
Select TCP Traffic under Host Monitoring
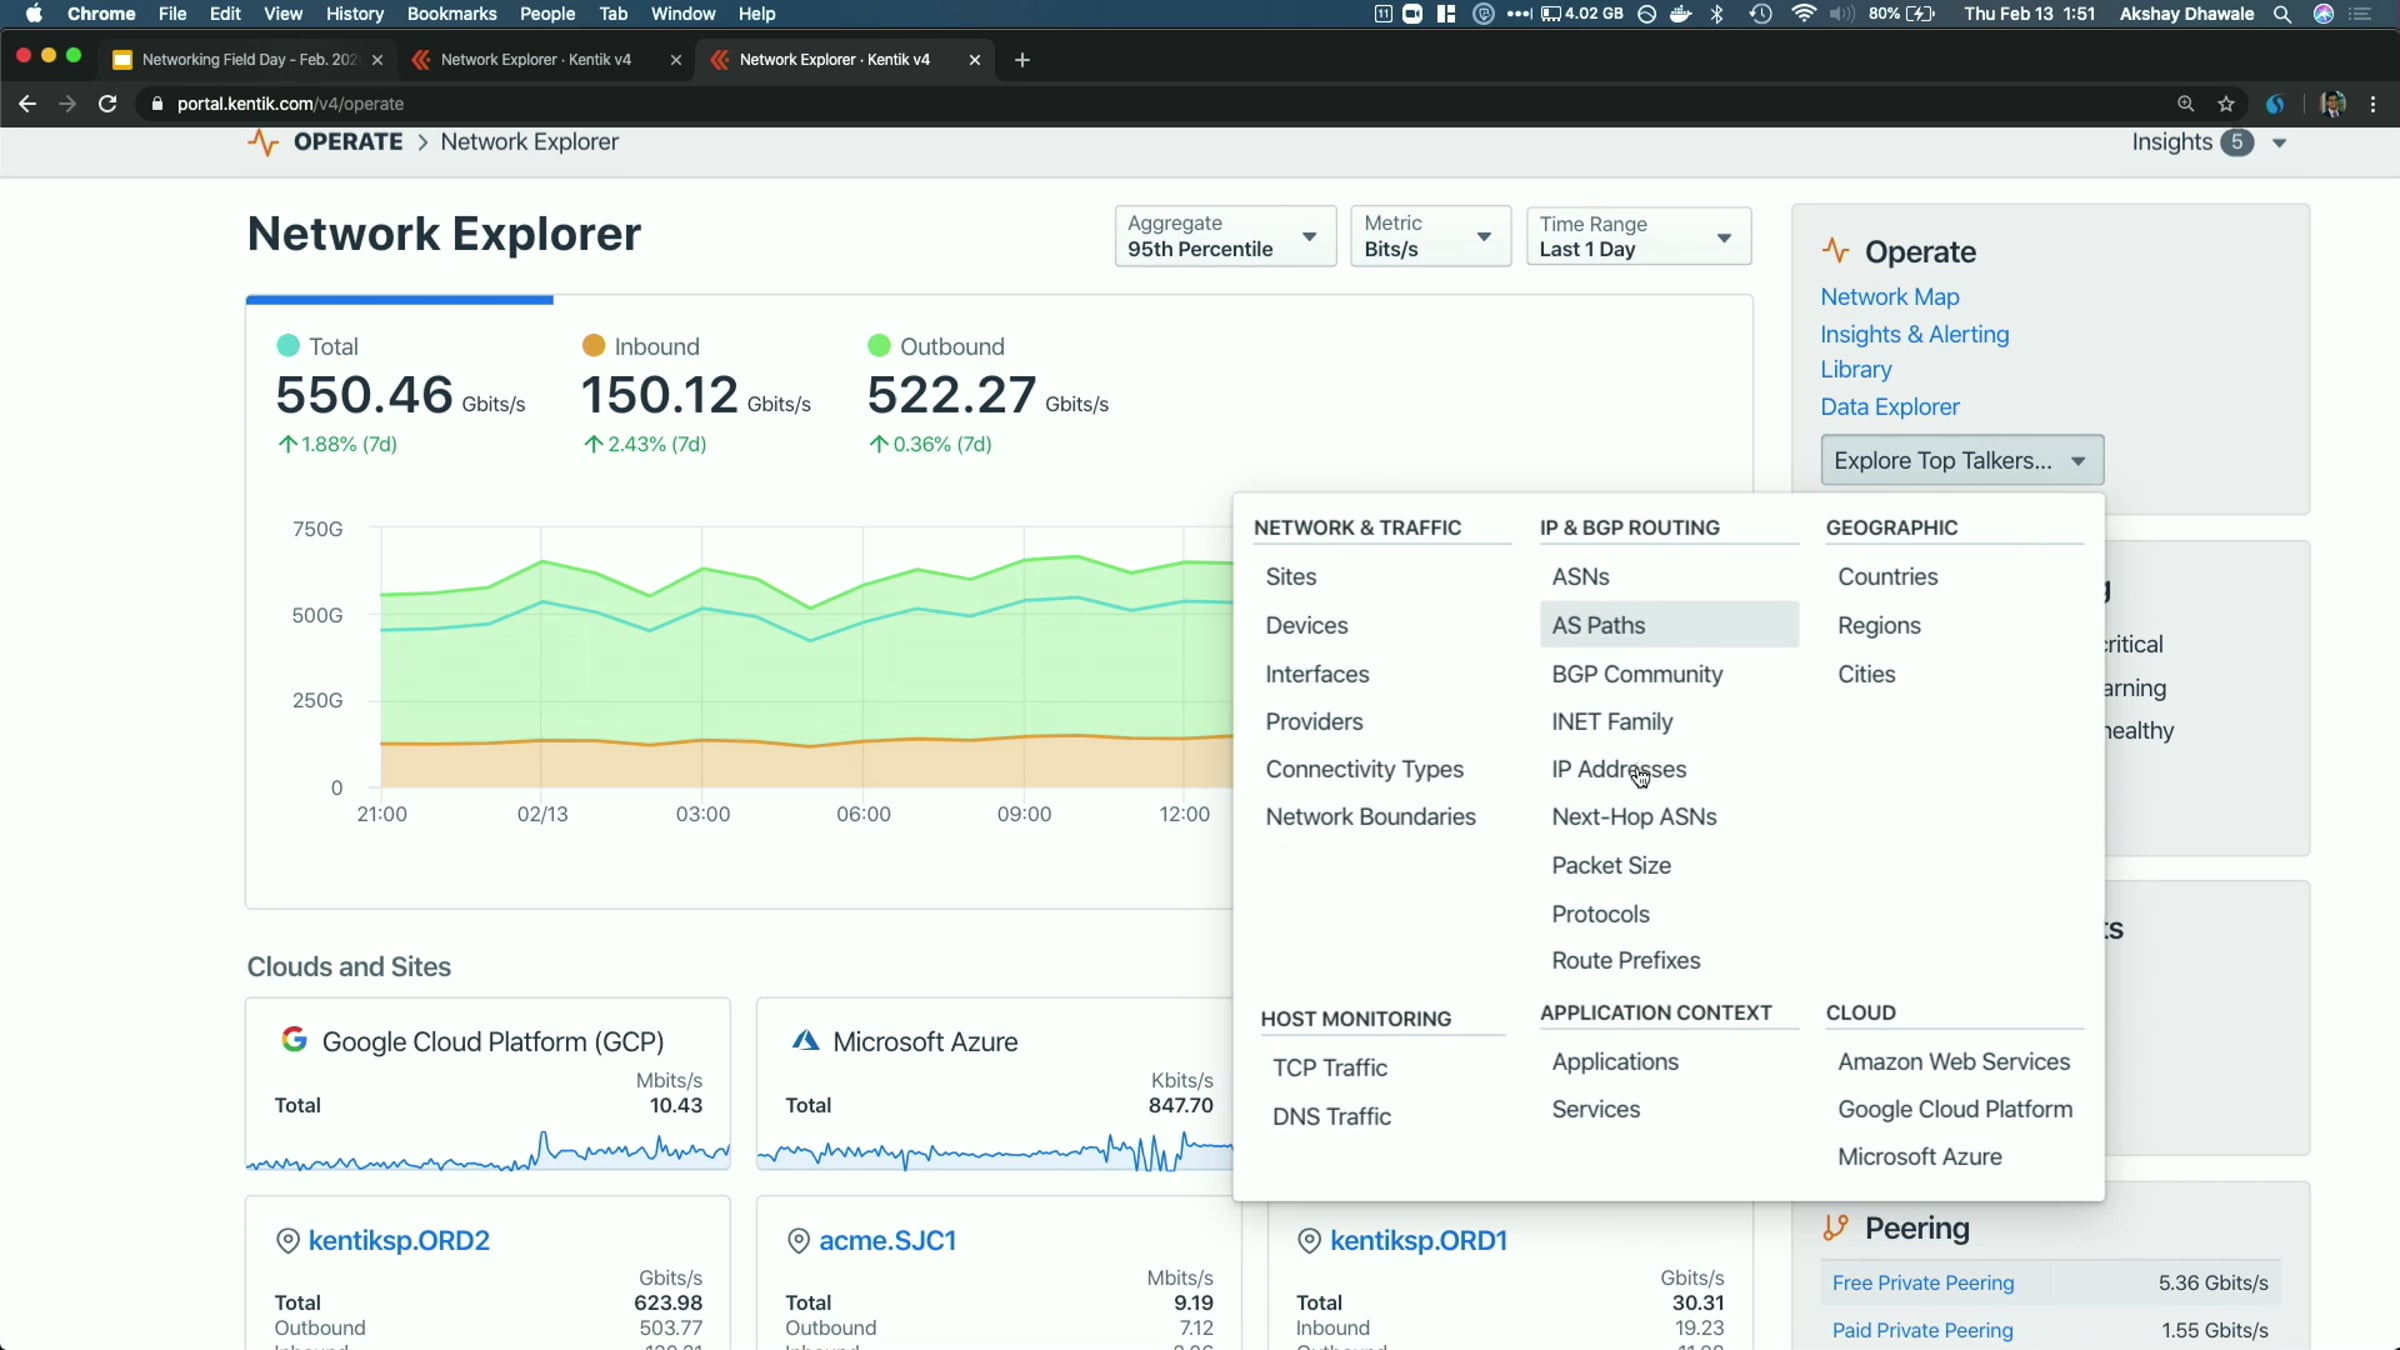pos(1329,1068)
